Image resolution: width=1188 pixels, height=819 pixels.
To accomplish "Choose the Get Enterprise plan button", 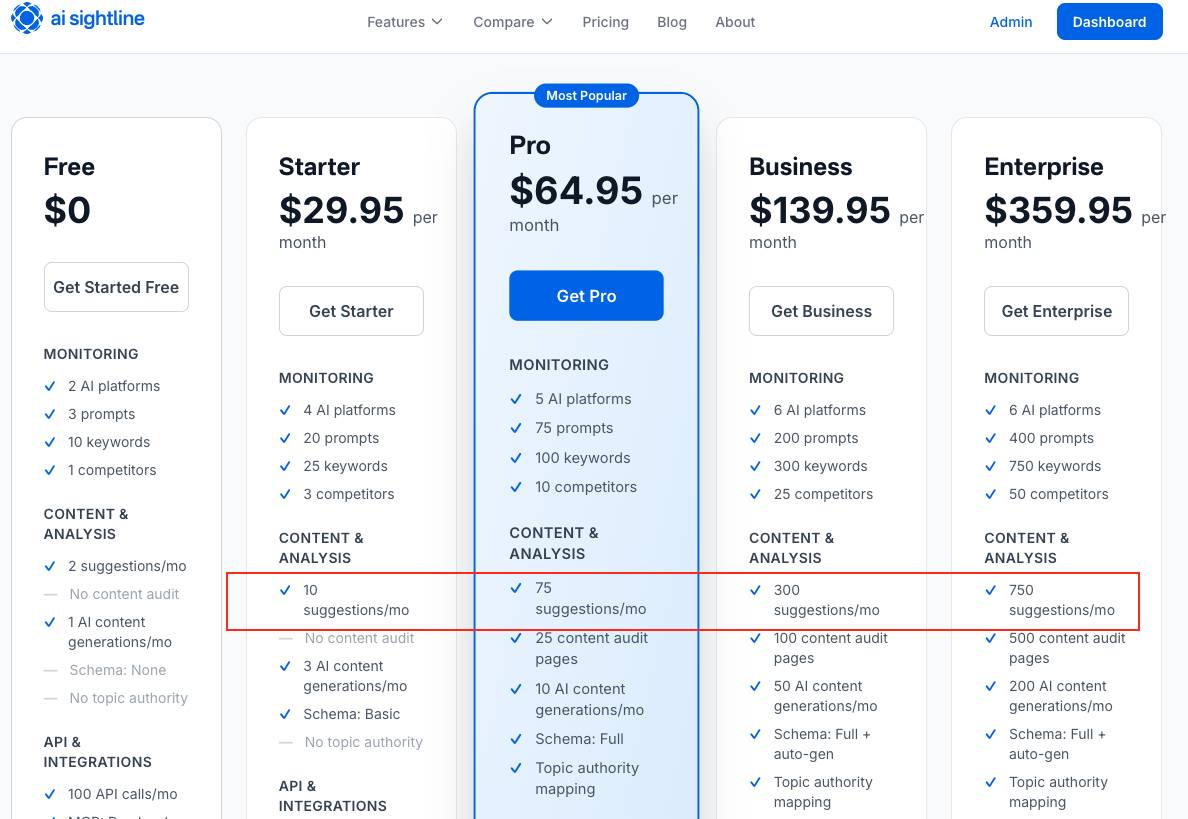I will pyautogui.click(x=1056, y=311).
